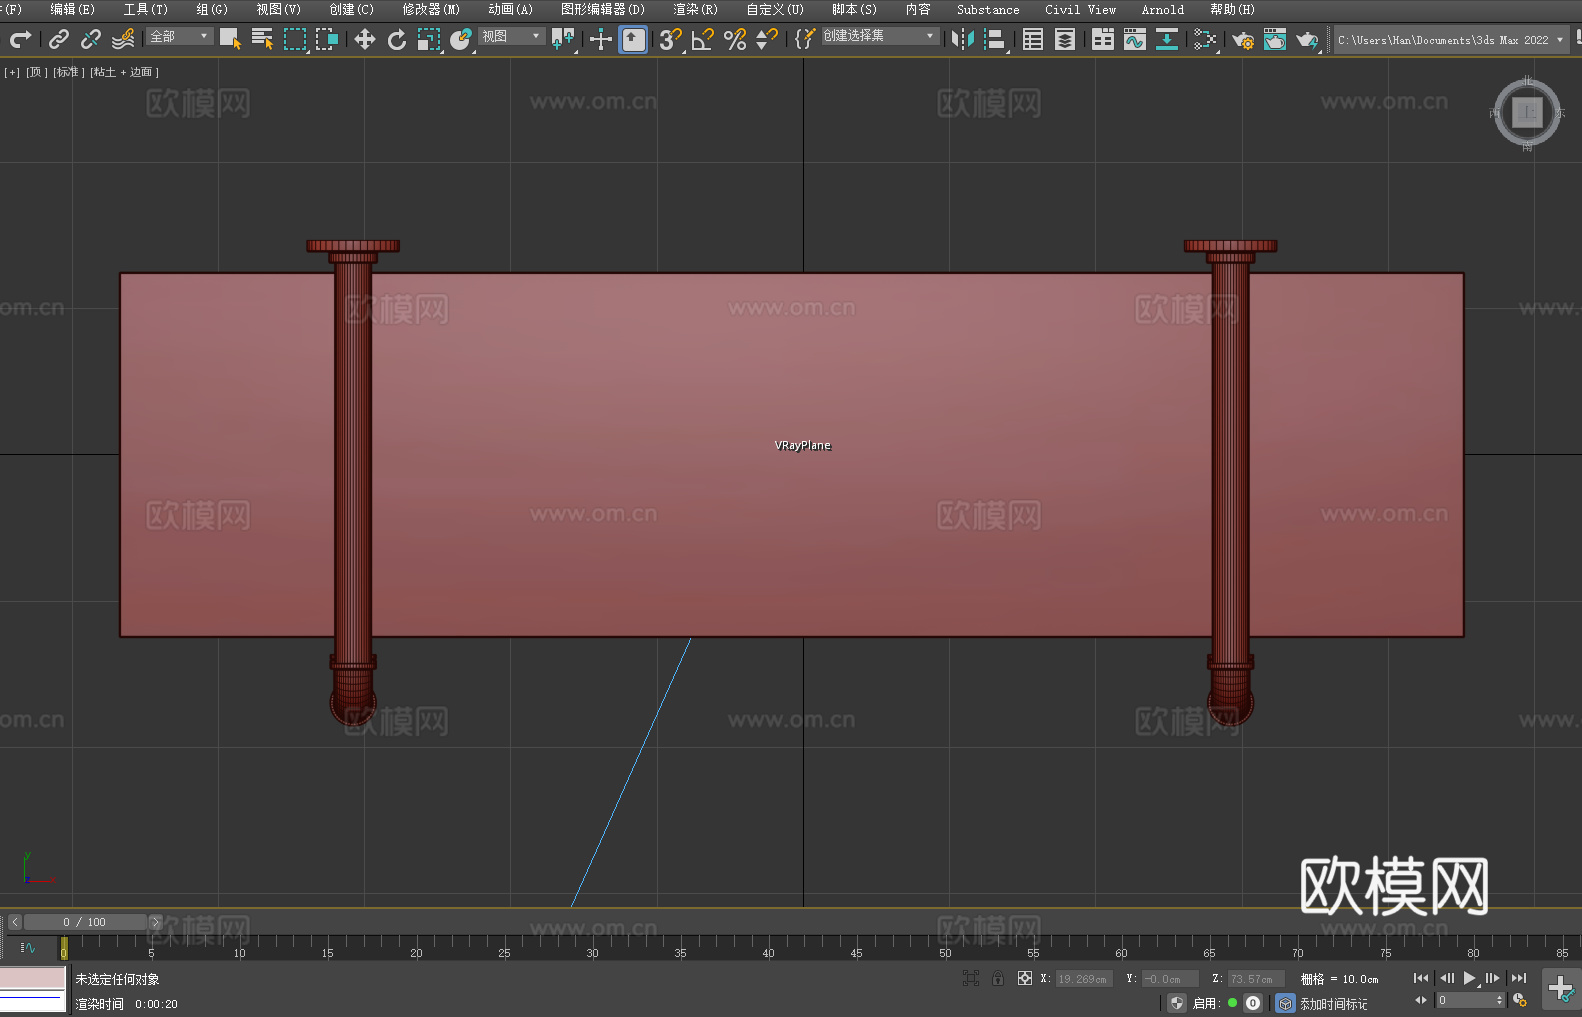Screen dimensions: 1582x1017
Task: Click the Mirror tool icon
Action: point(963,39)
